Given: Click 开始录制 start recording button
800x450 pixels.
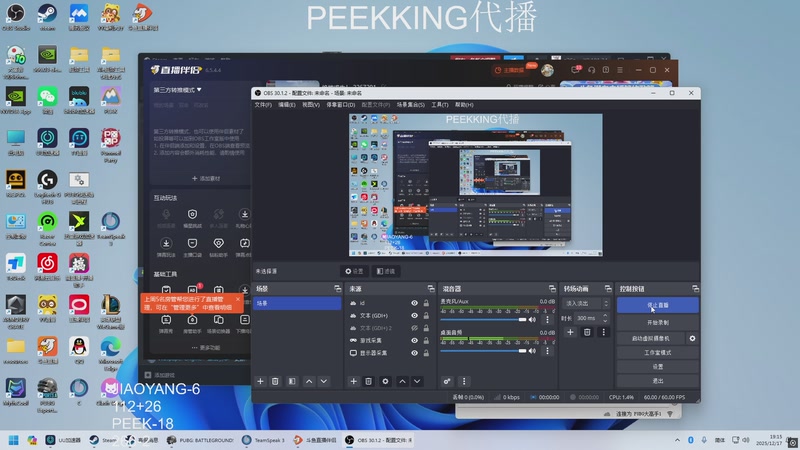Looking at the screenshot, I should (x=658, y=322).
